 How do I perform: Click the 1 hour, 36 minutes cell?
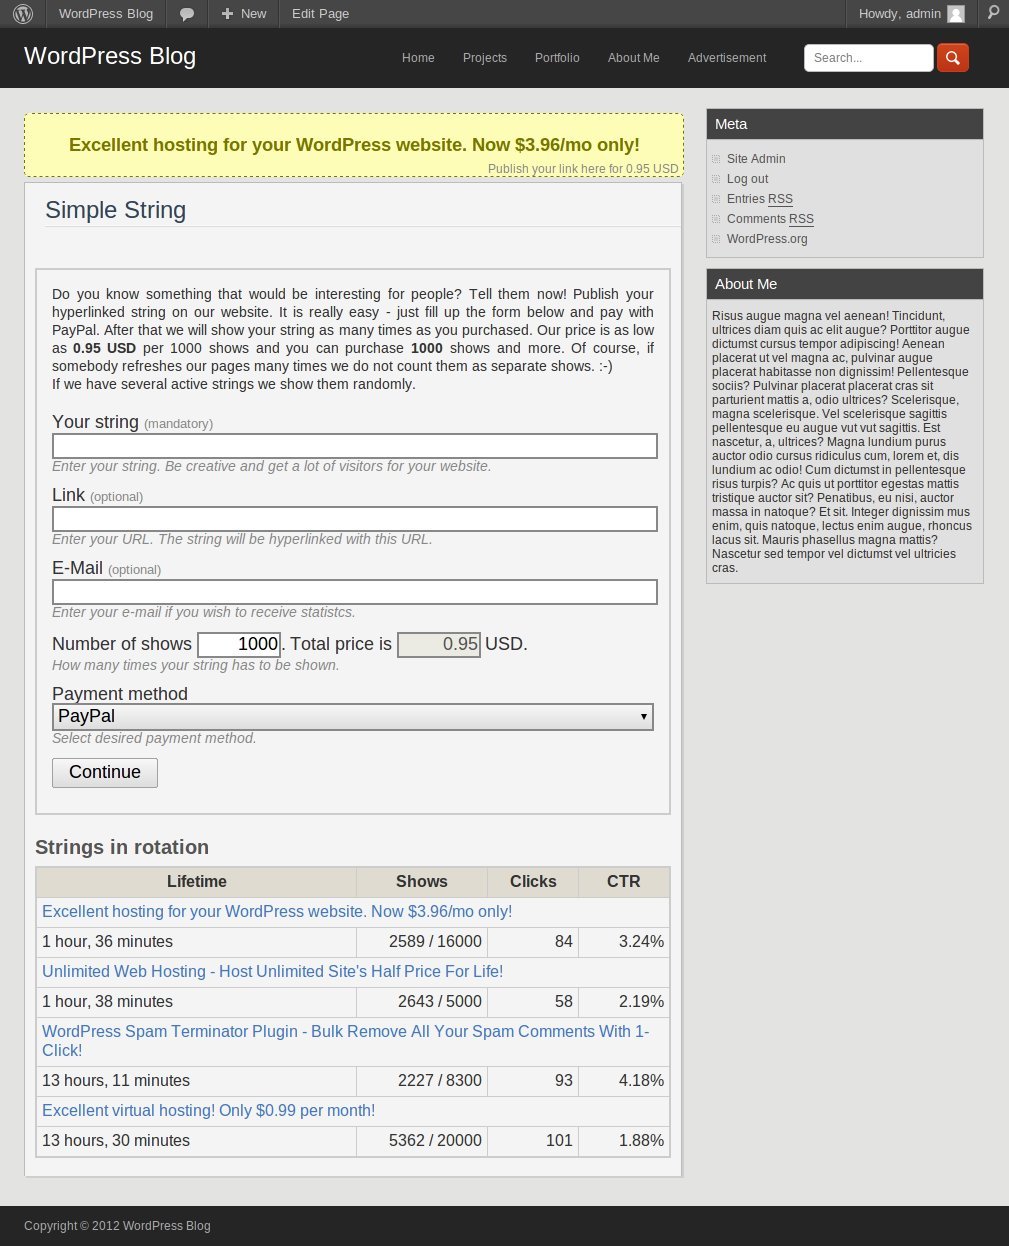[197, 942]
